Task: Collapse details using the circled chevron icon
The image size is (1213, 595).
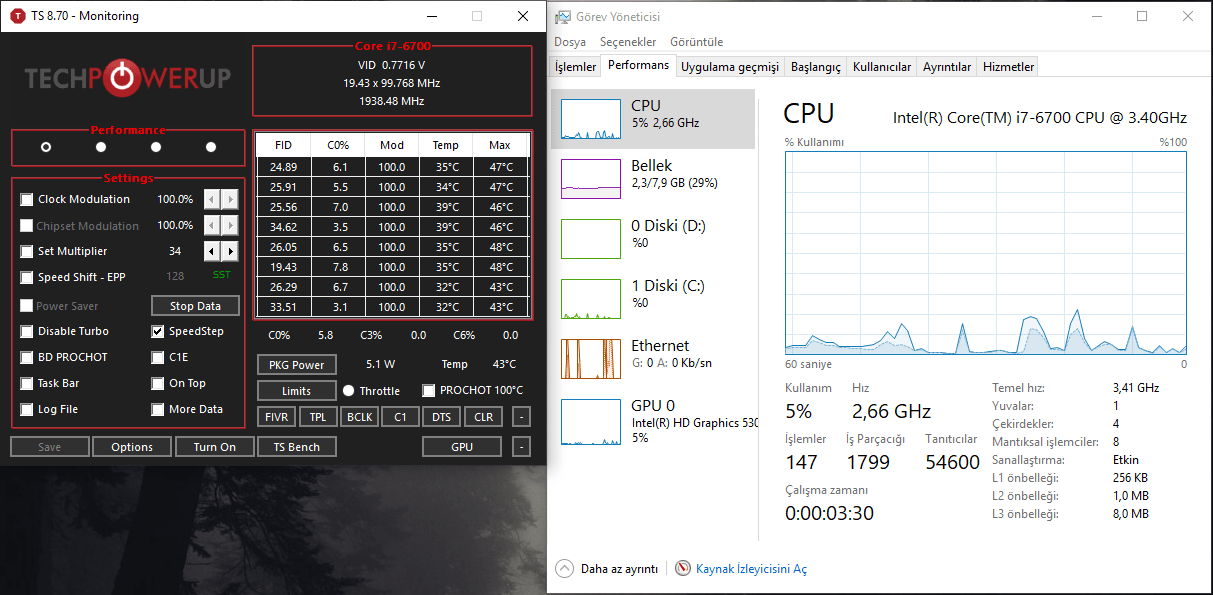Action: [564, 568]
